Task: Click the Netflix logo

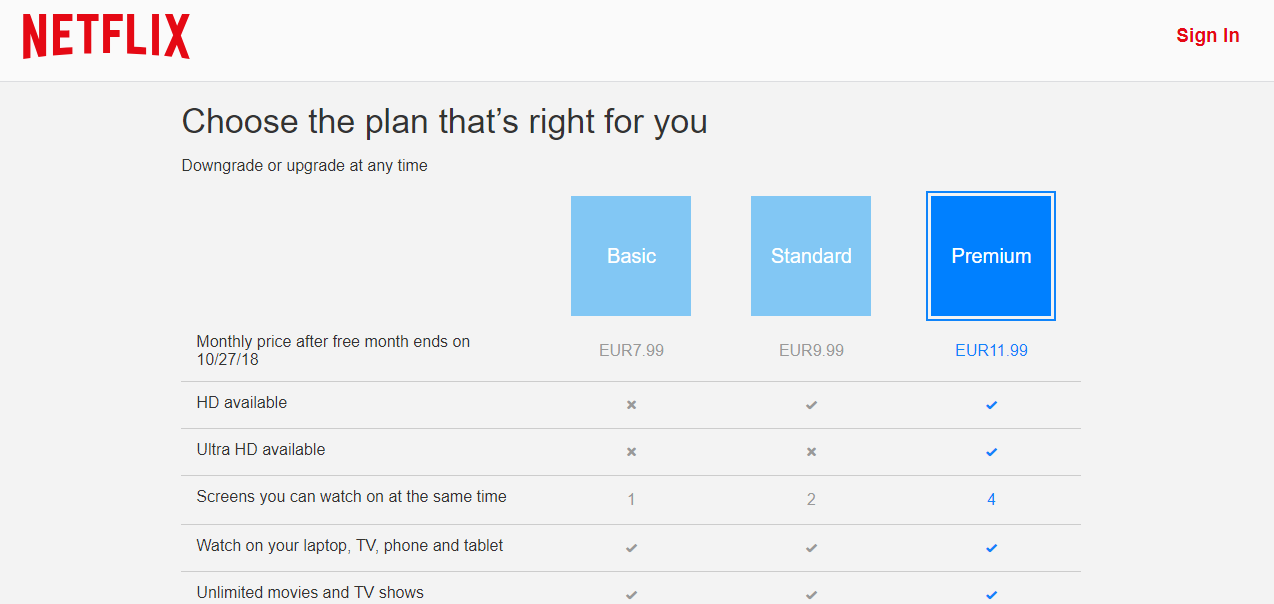Action: pos(106,37)
